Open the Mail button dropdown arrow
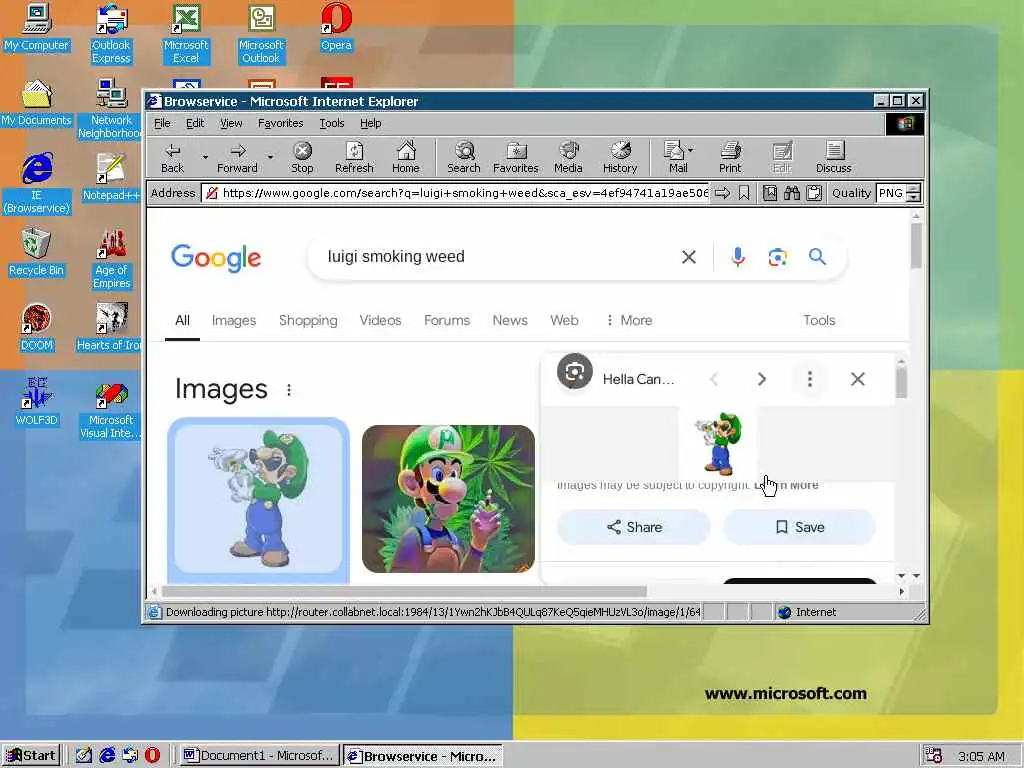1024x768 pixels. pos(691,150)
